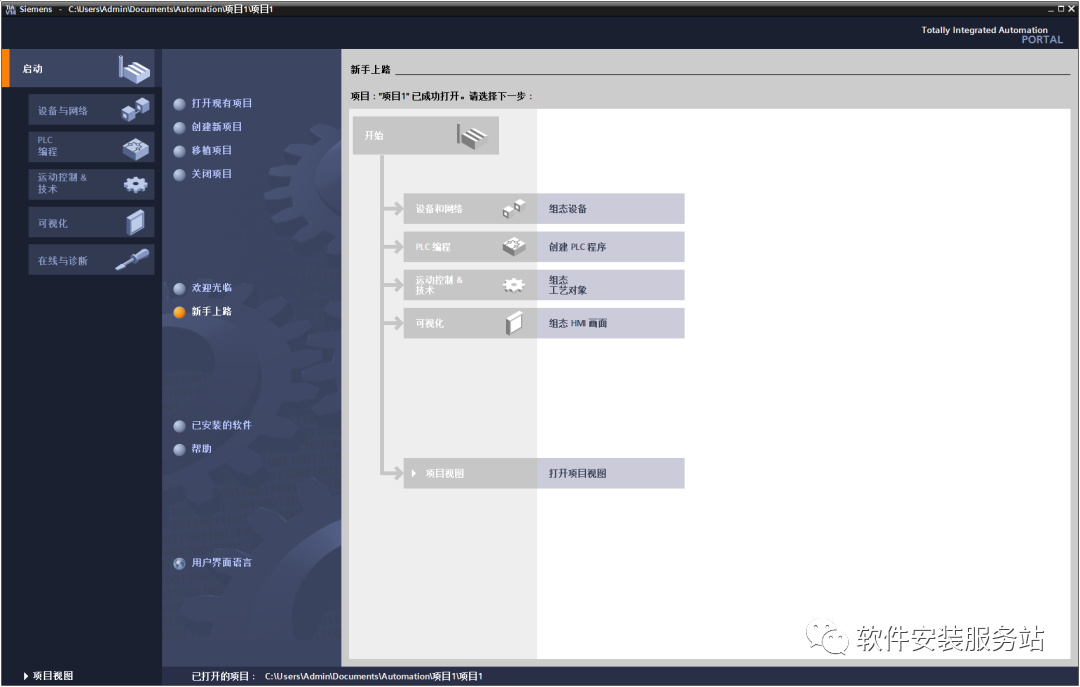Click the gear icon in the 运动控制 & 技术 workflow row

click(x=514, y=285)
